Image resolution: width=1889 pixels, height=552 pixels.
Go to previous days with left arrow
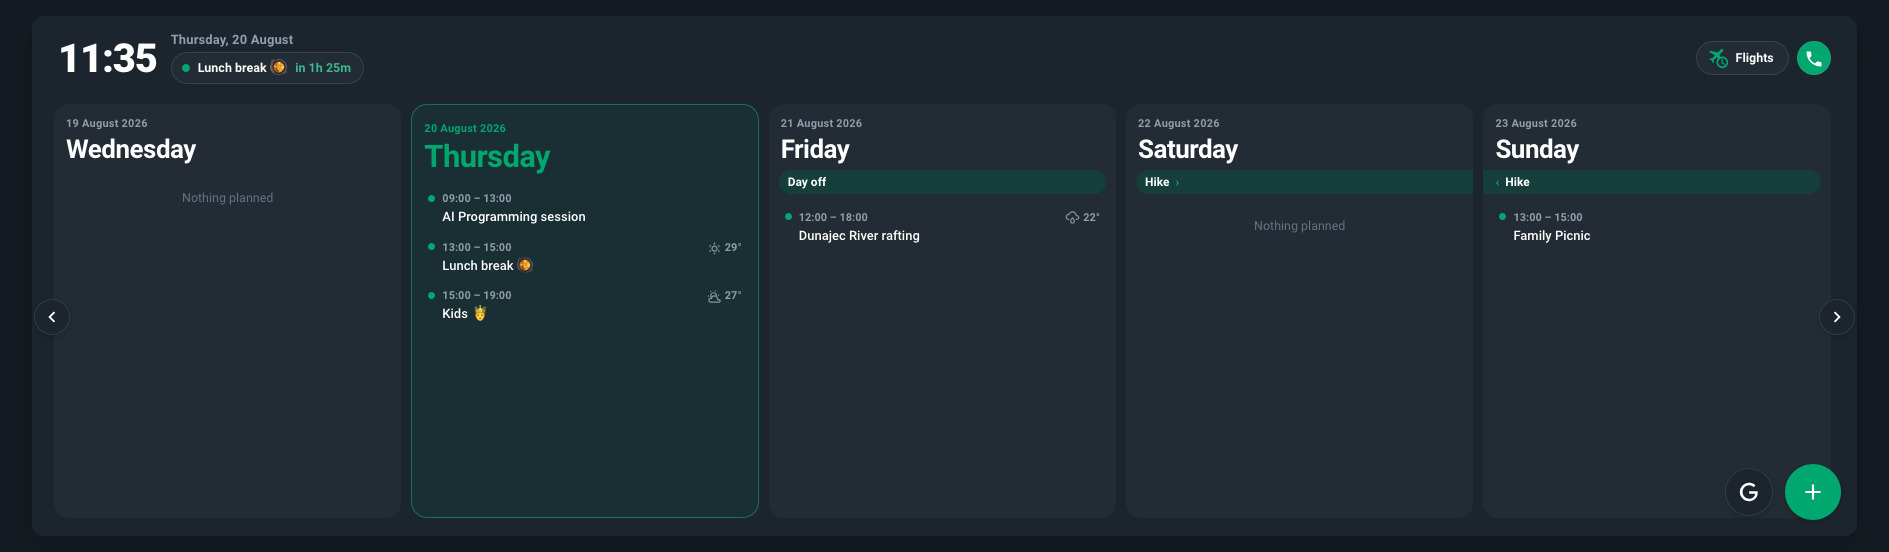pyautogui.click(x=52, y=317)
